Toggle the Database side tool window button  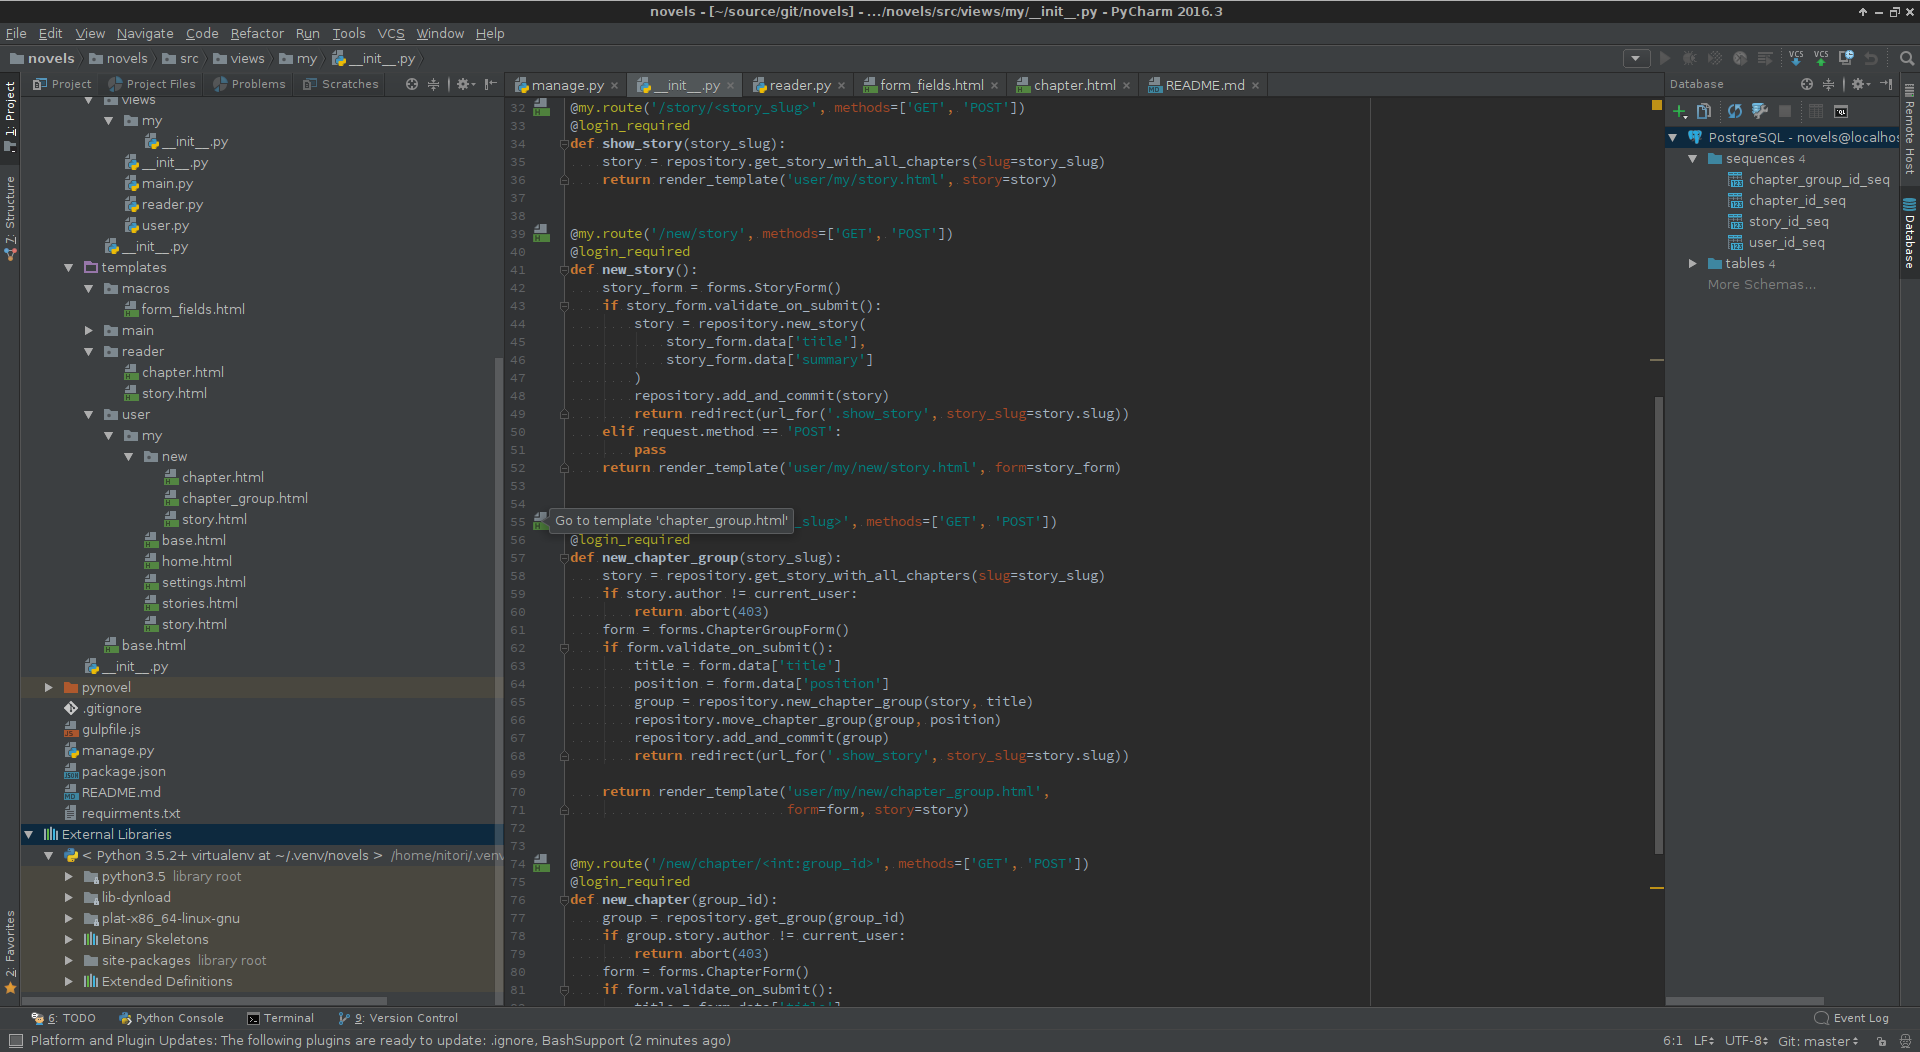pyautogui.click(x=1909, y=235)
